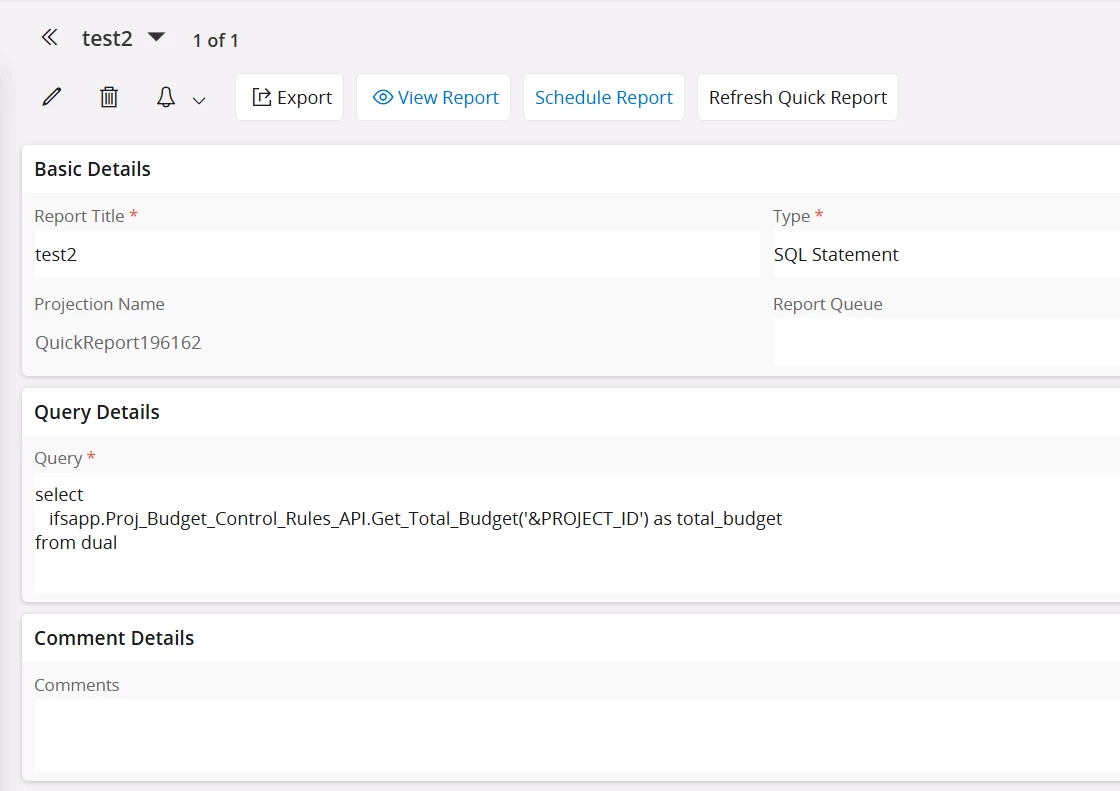Click the Schedule Report button
Viewport: 1120px width, 791px height.
604,97
